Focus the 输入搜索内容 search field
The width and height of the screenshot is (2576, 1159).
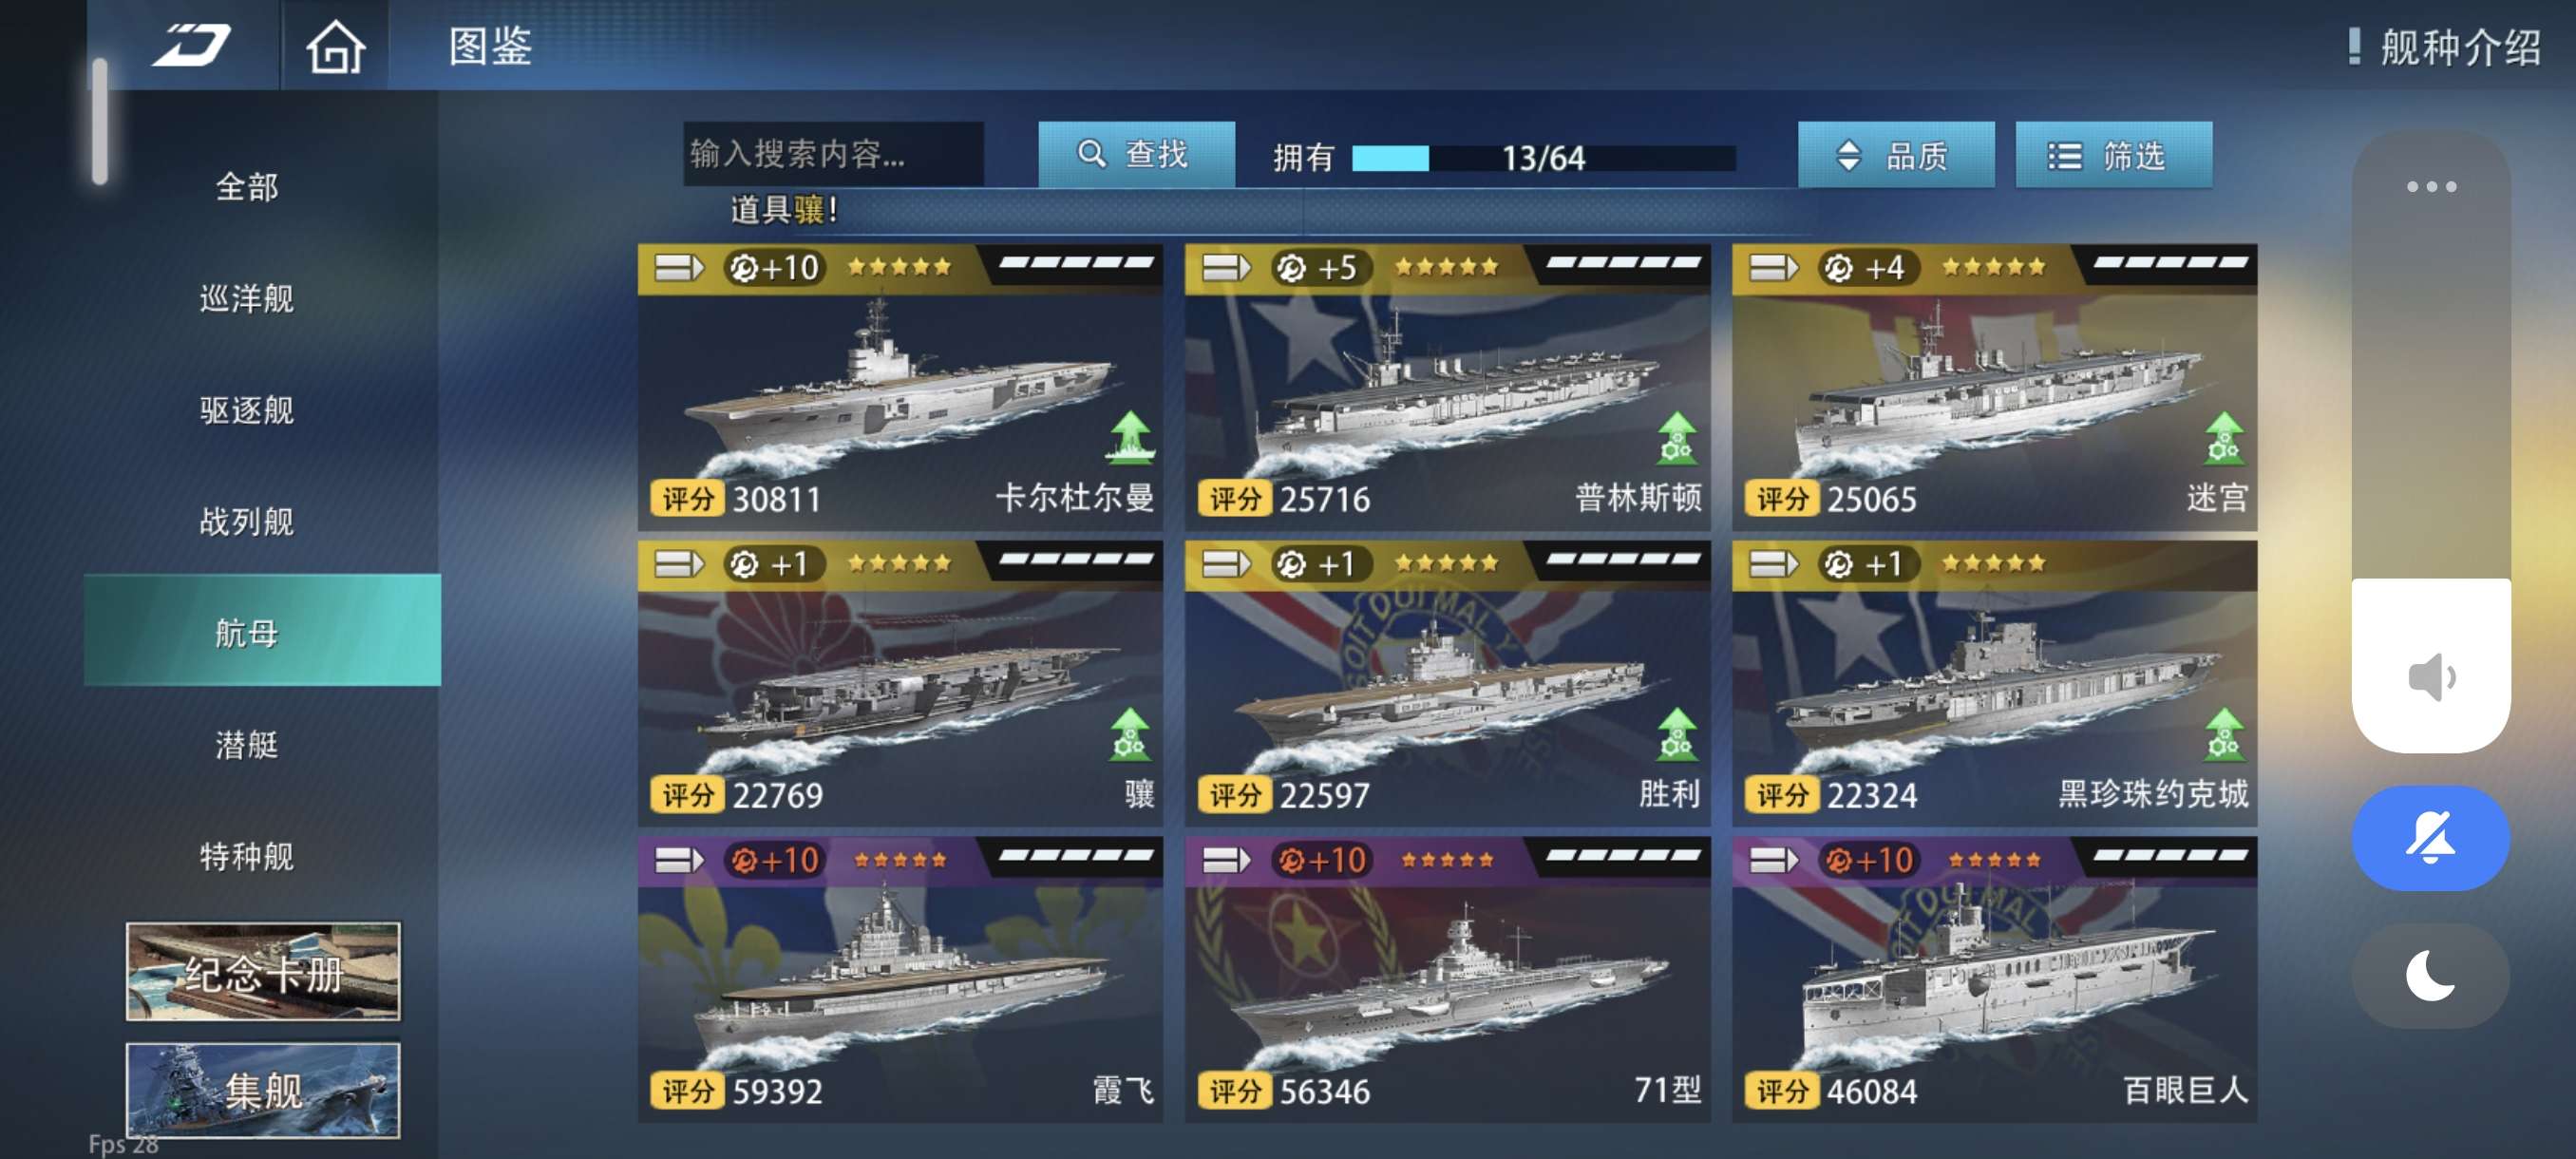point(833,154)
